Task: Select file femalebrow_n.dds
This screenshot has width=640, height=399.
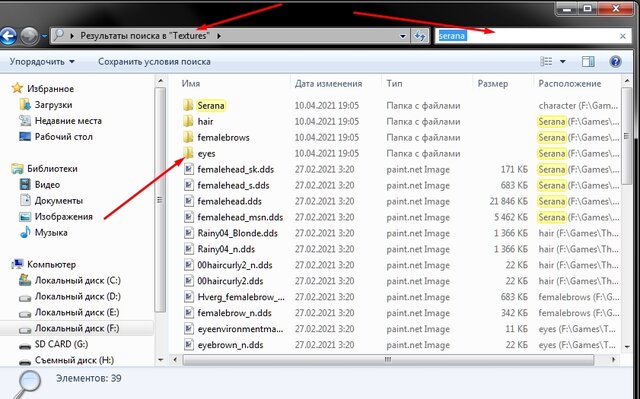Action: 235,313
